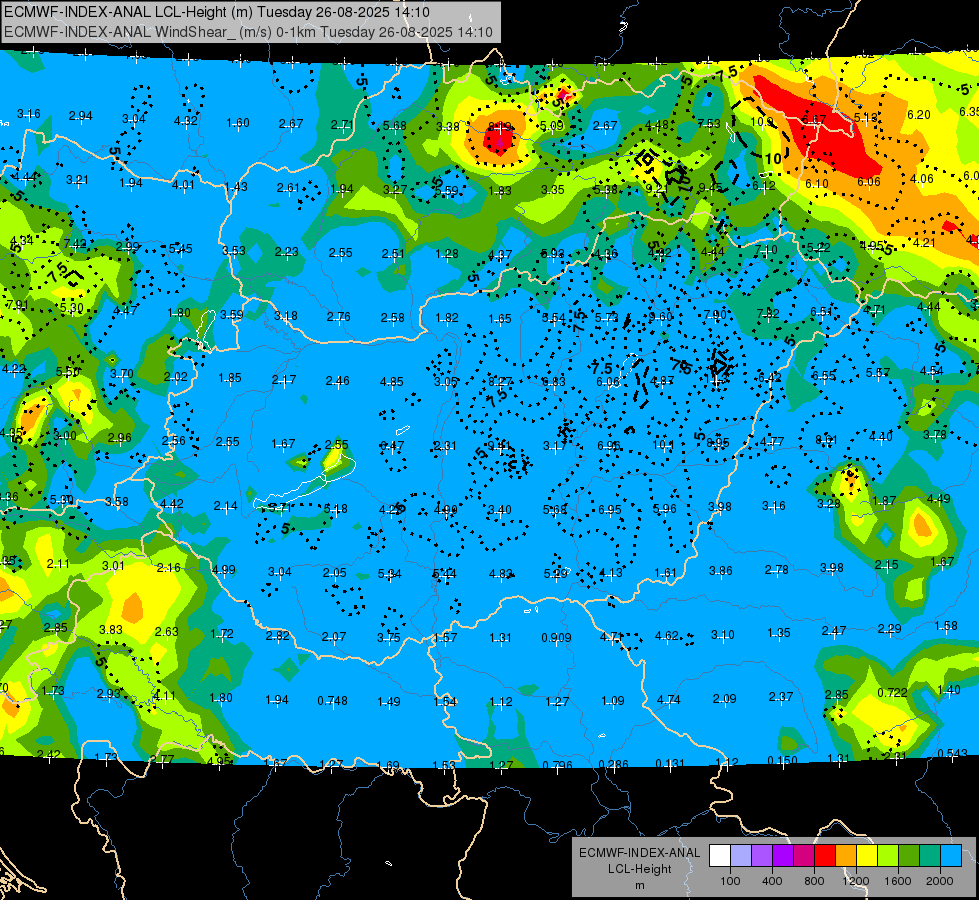Image resolution: width=979 pixels, height=900 pixels.
Task: Click the map value 3.75
Action: [x=388, y=638]
